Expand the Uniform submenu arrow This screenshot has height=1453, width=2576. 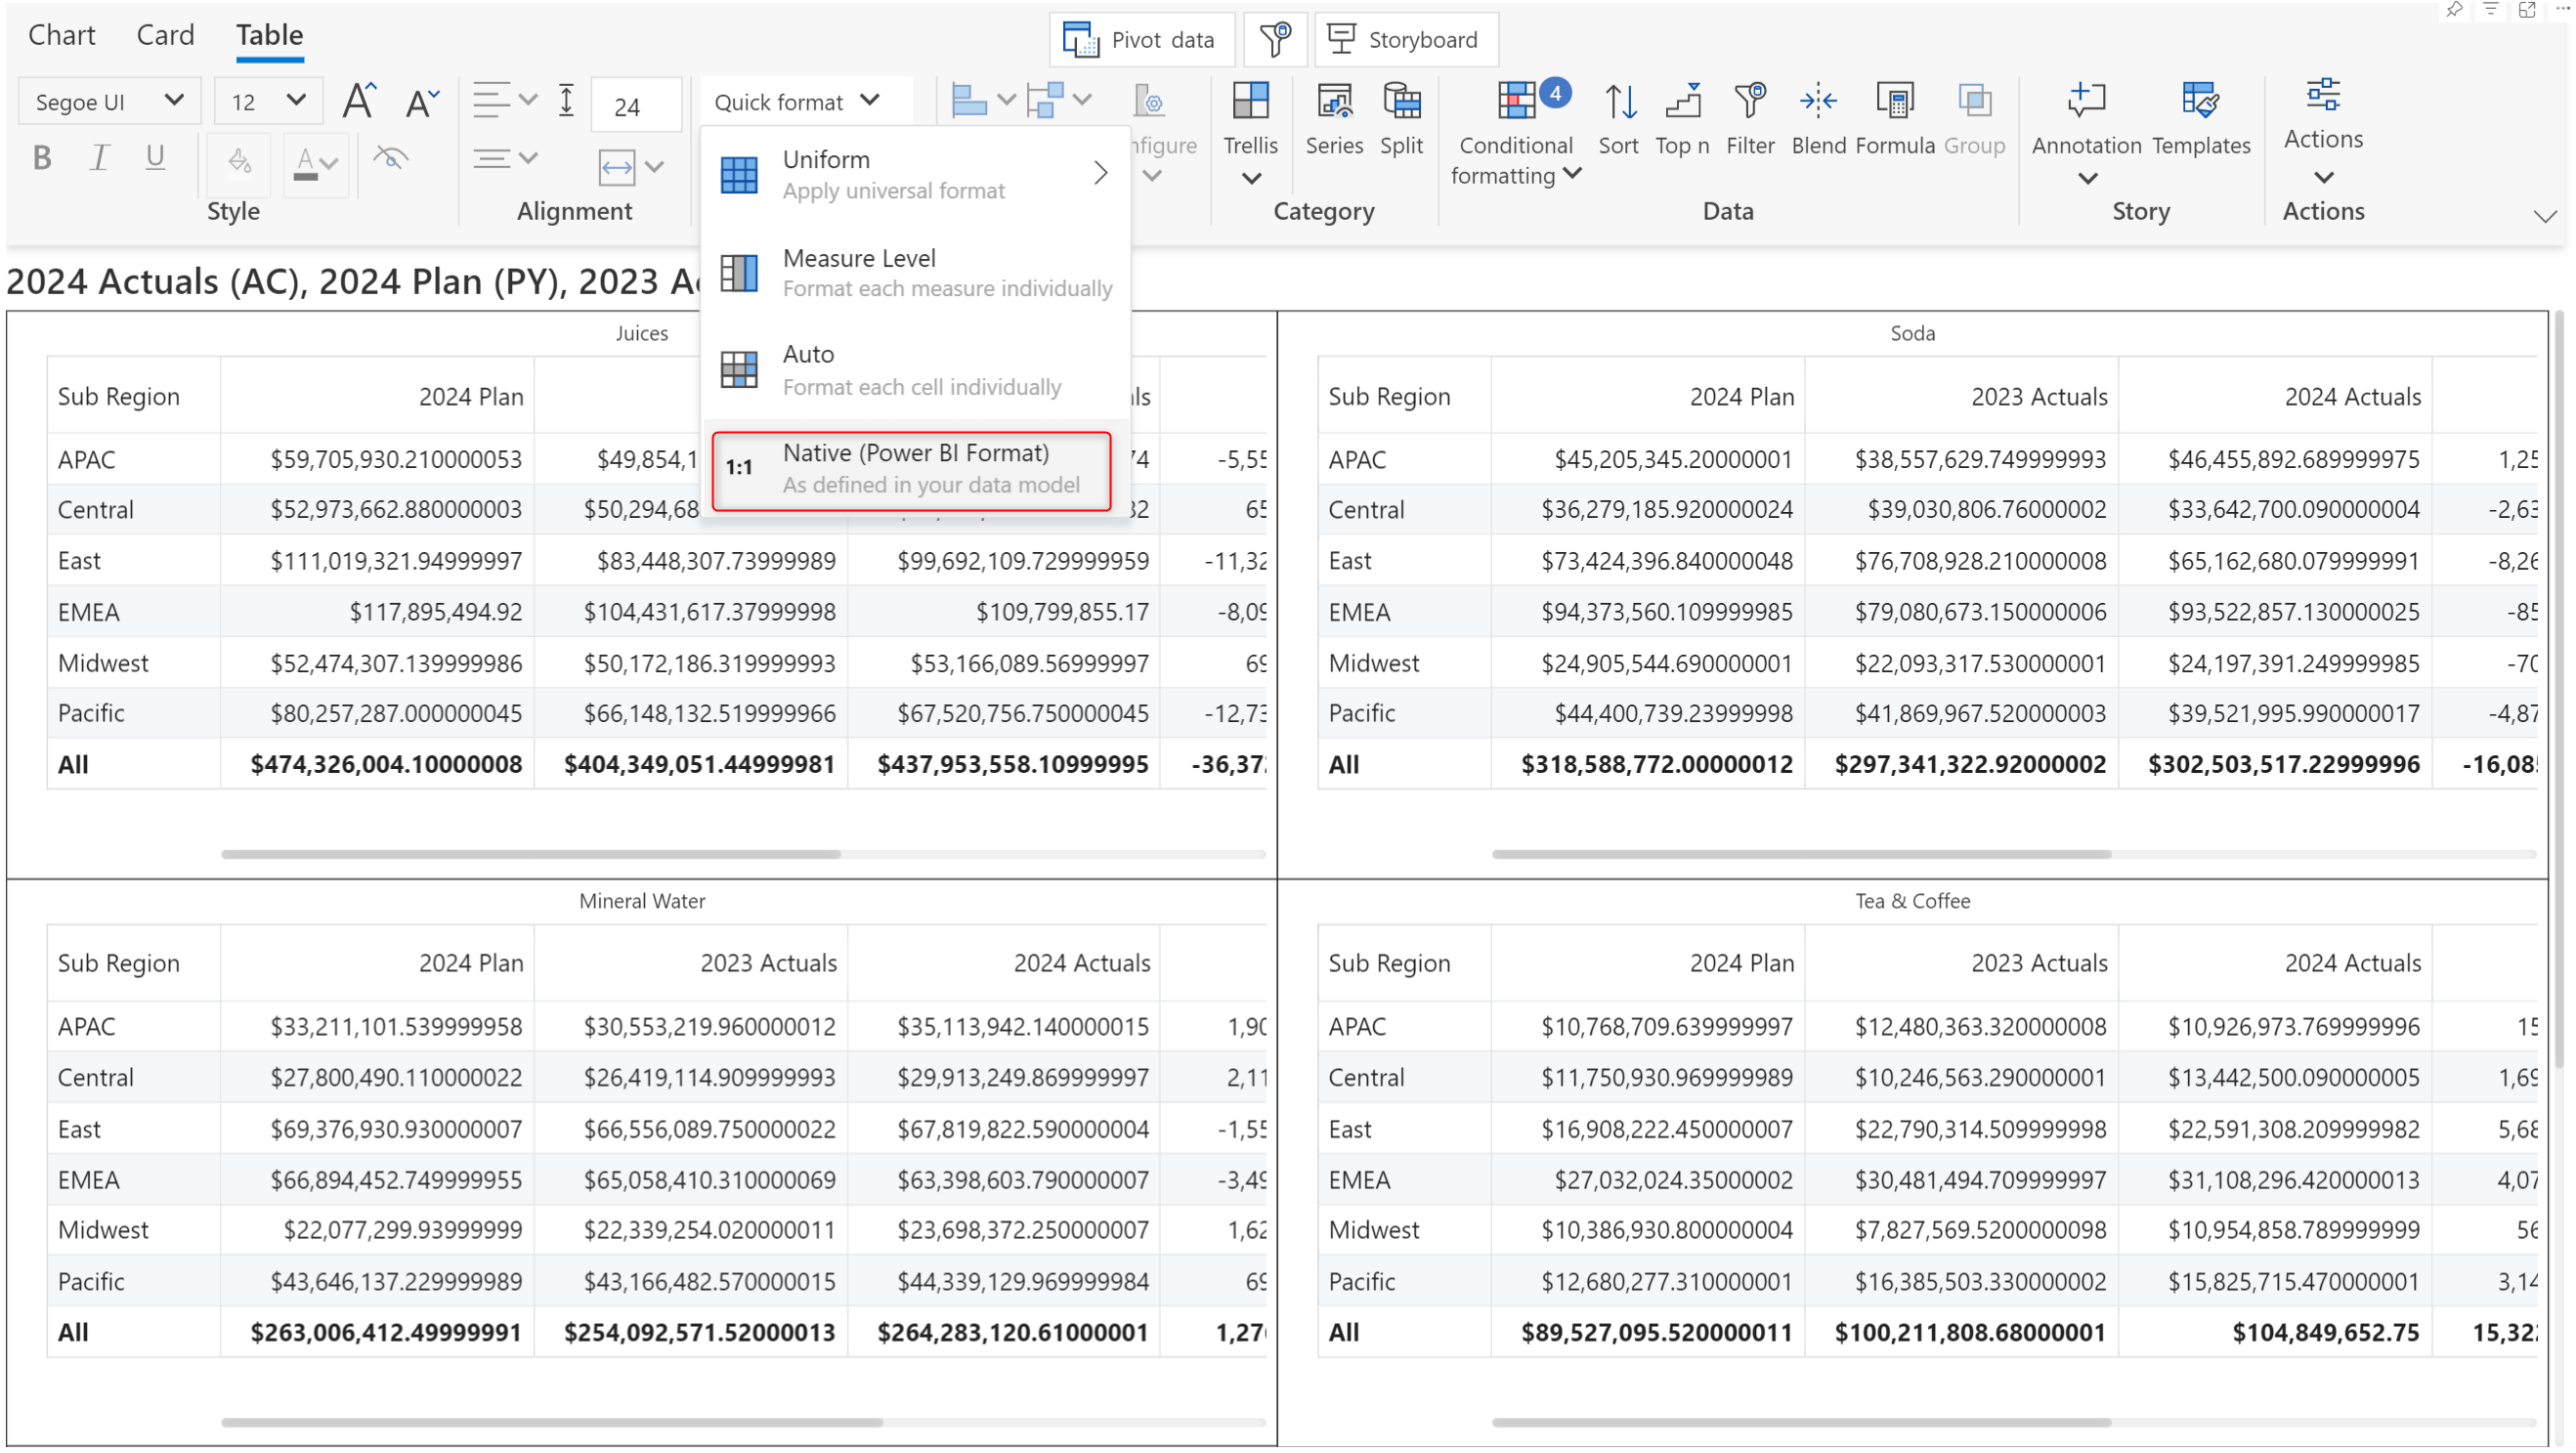[x=1100, y=173]
